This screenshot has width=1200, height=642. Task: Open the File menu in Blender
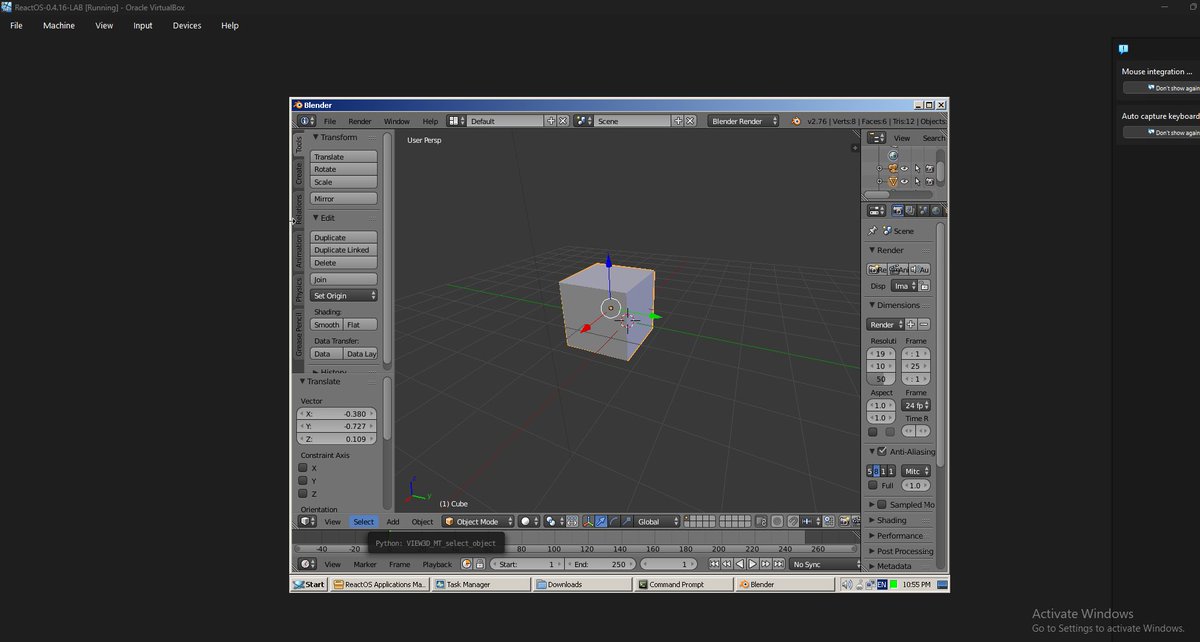329,121
